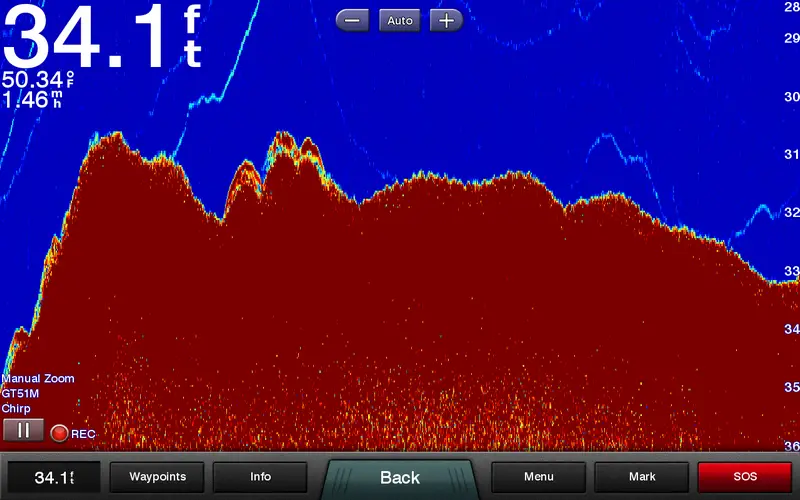Tap the Manual Zoom label
The image size is (800, 500).
click(37, 379)
